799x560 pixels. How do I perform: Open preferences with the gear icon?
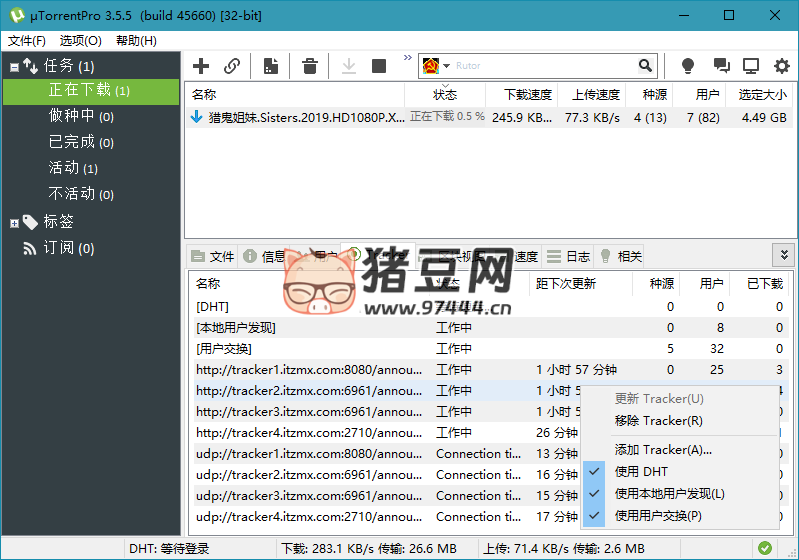pyautogui.click(x=781, y=66)
